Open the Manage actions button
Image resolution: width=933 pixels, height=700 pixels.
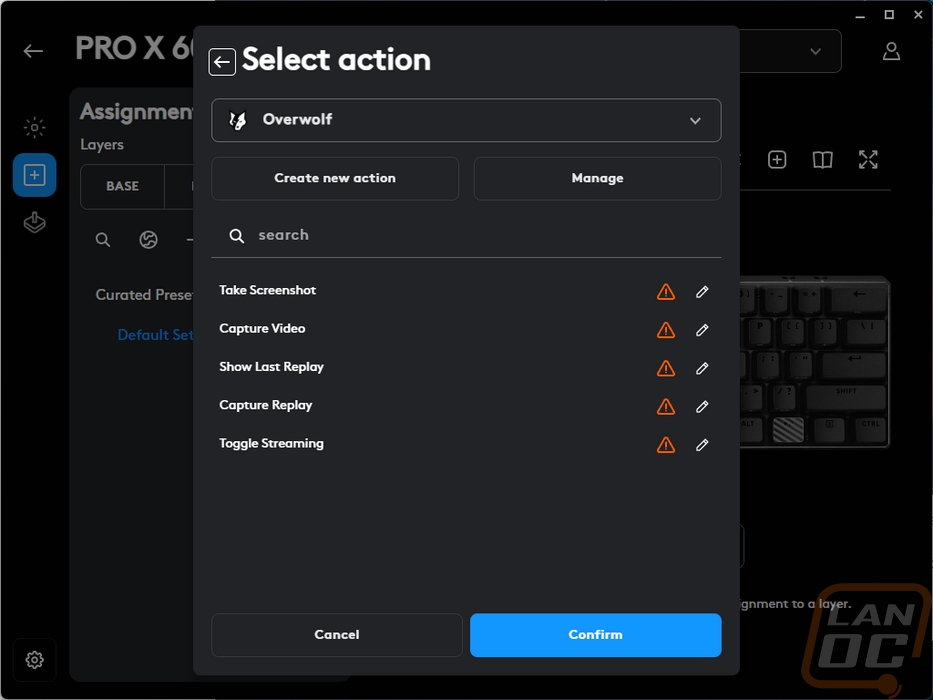[597, 178]
